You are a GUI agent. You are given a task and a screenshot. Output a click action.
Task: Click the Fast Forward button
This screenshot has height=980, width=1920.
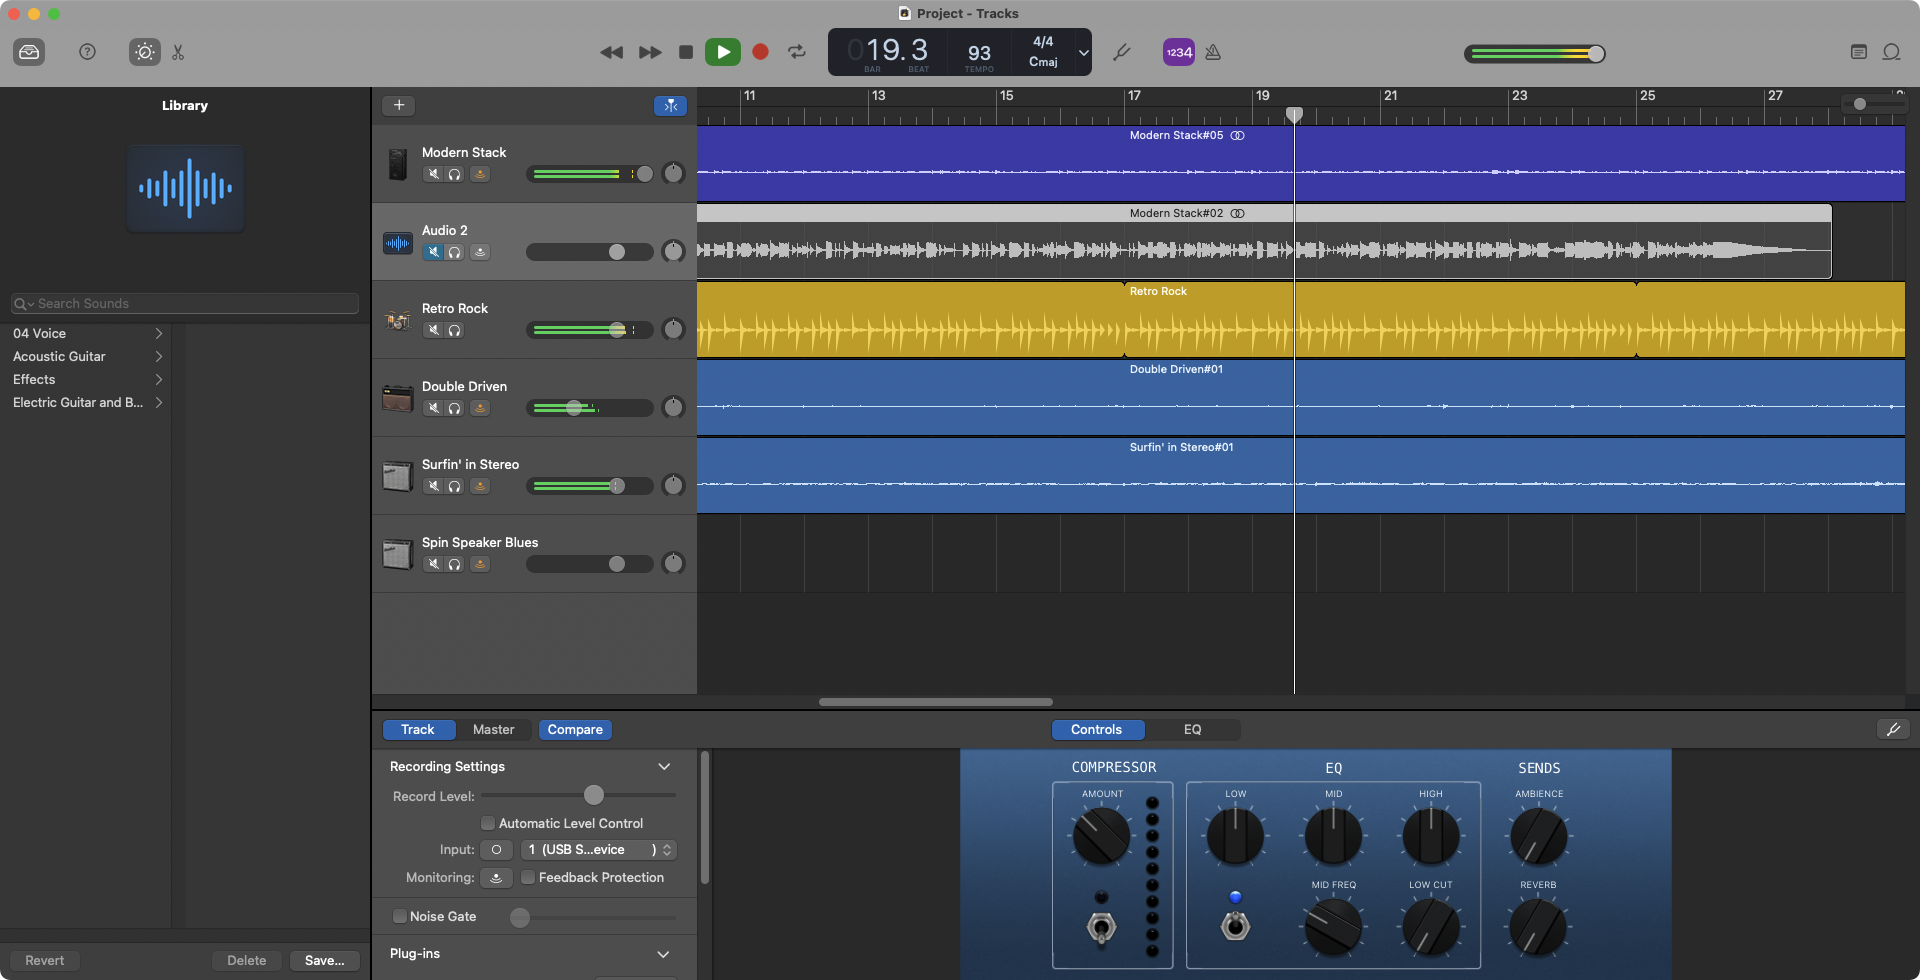[650, 52]
